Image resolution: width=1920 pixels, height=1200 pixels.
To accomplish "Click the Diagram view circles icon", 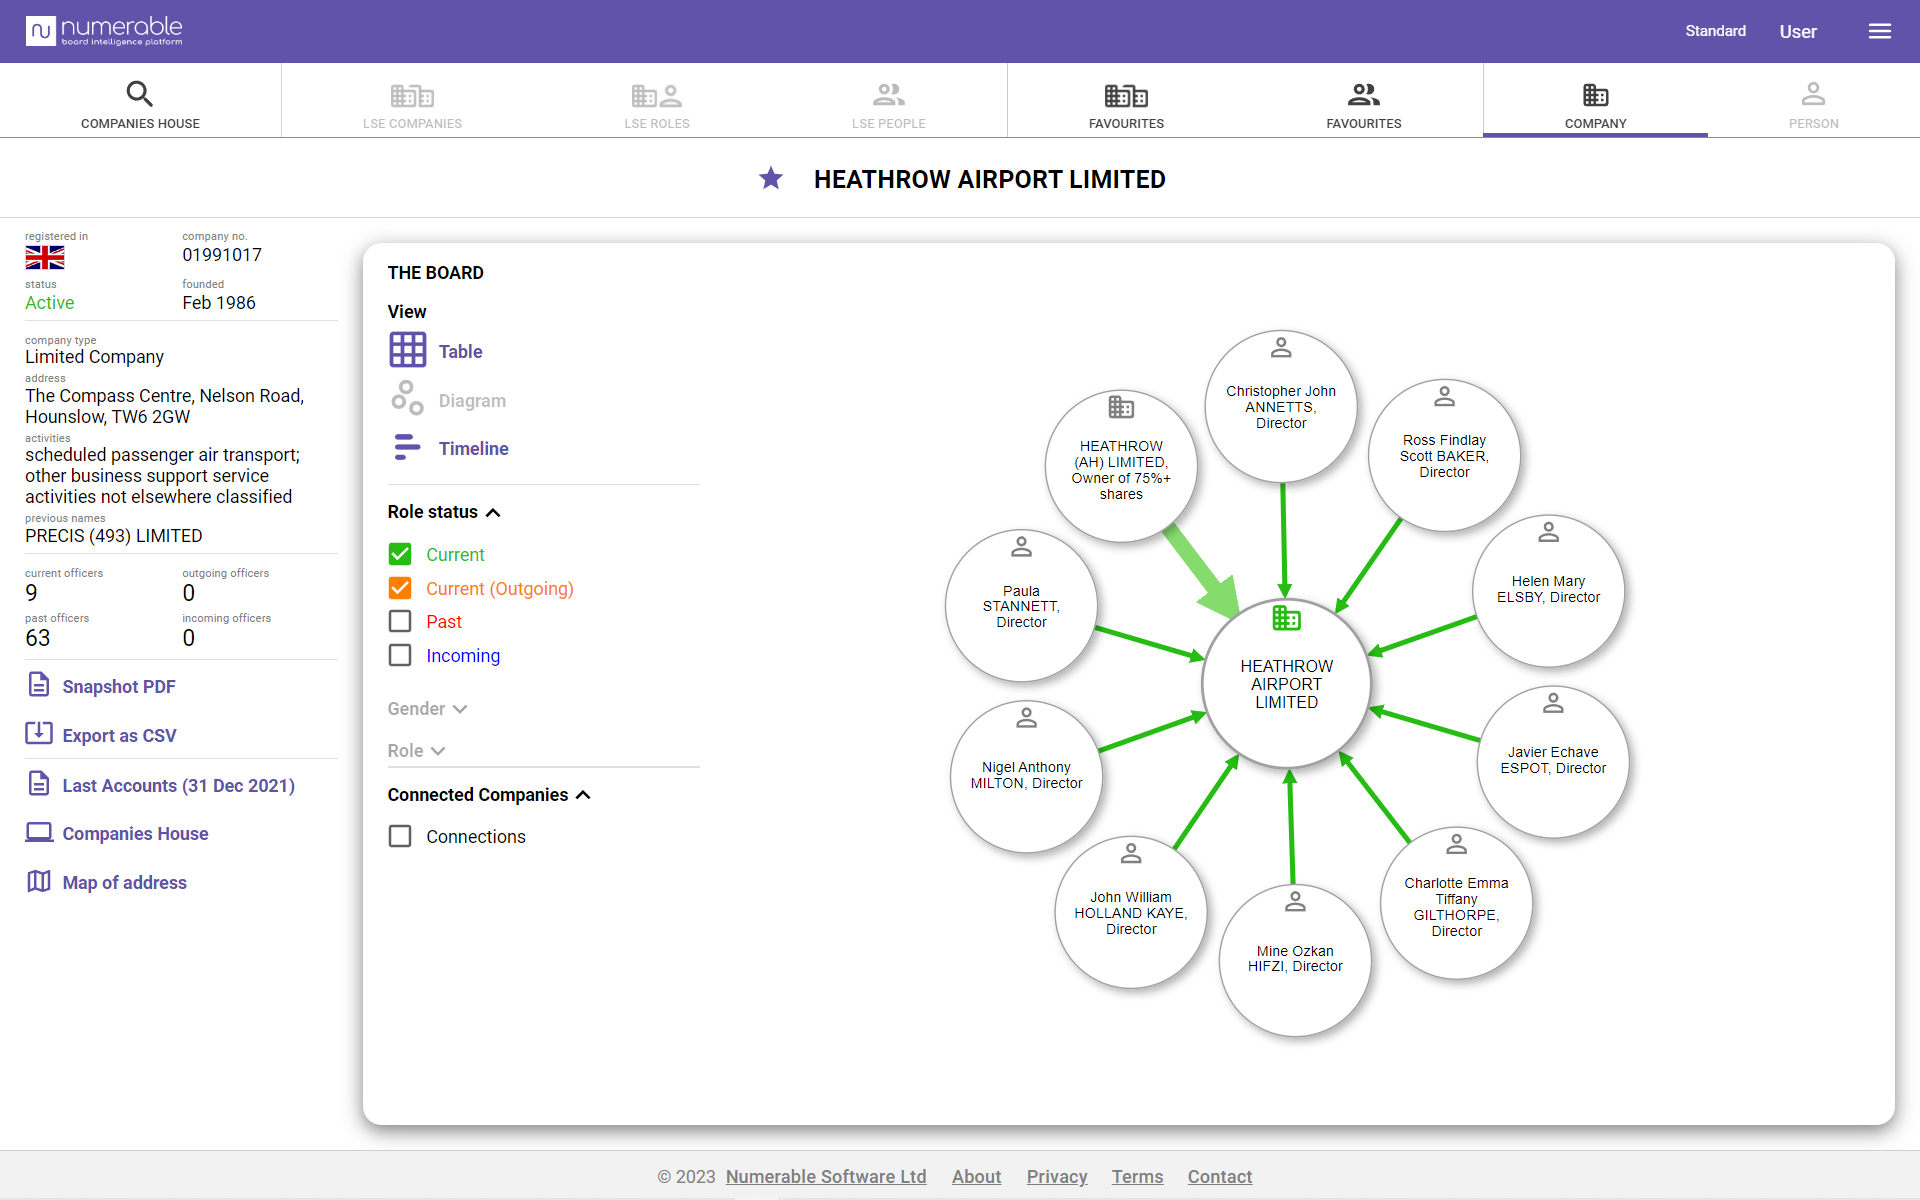I will (407, 398).
